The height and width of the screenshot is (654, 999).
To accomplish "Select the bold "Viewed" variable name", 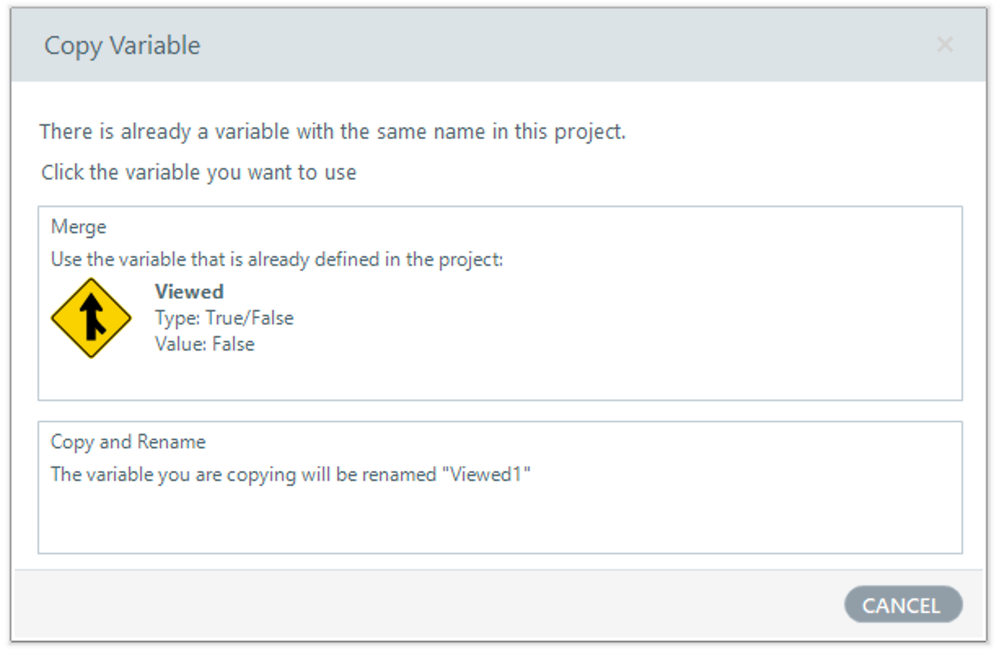I will point(189,292).
